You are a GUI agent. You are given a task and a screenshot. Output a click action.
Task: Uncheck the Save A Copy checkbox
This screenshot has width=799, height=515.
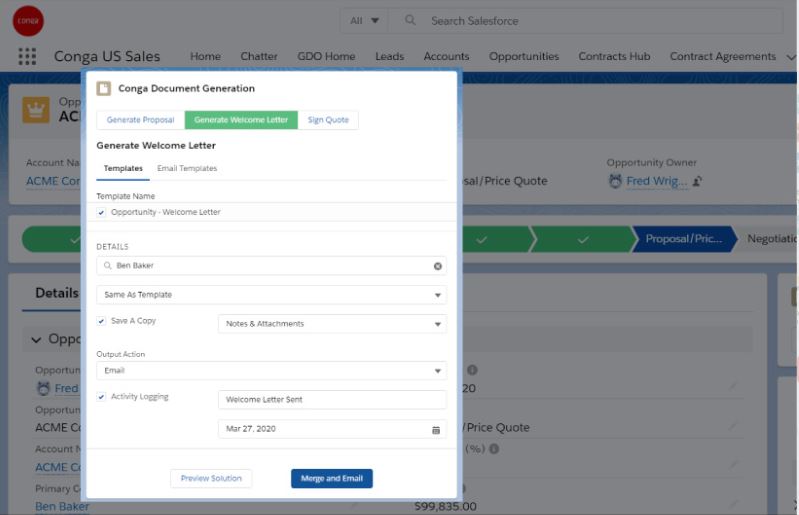pos(101,321)
